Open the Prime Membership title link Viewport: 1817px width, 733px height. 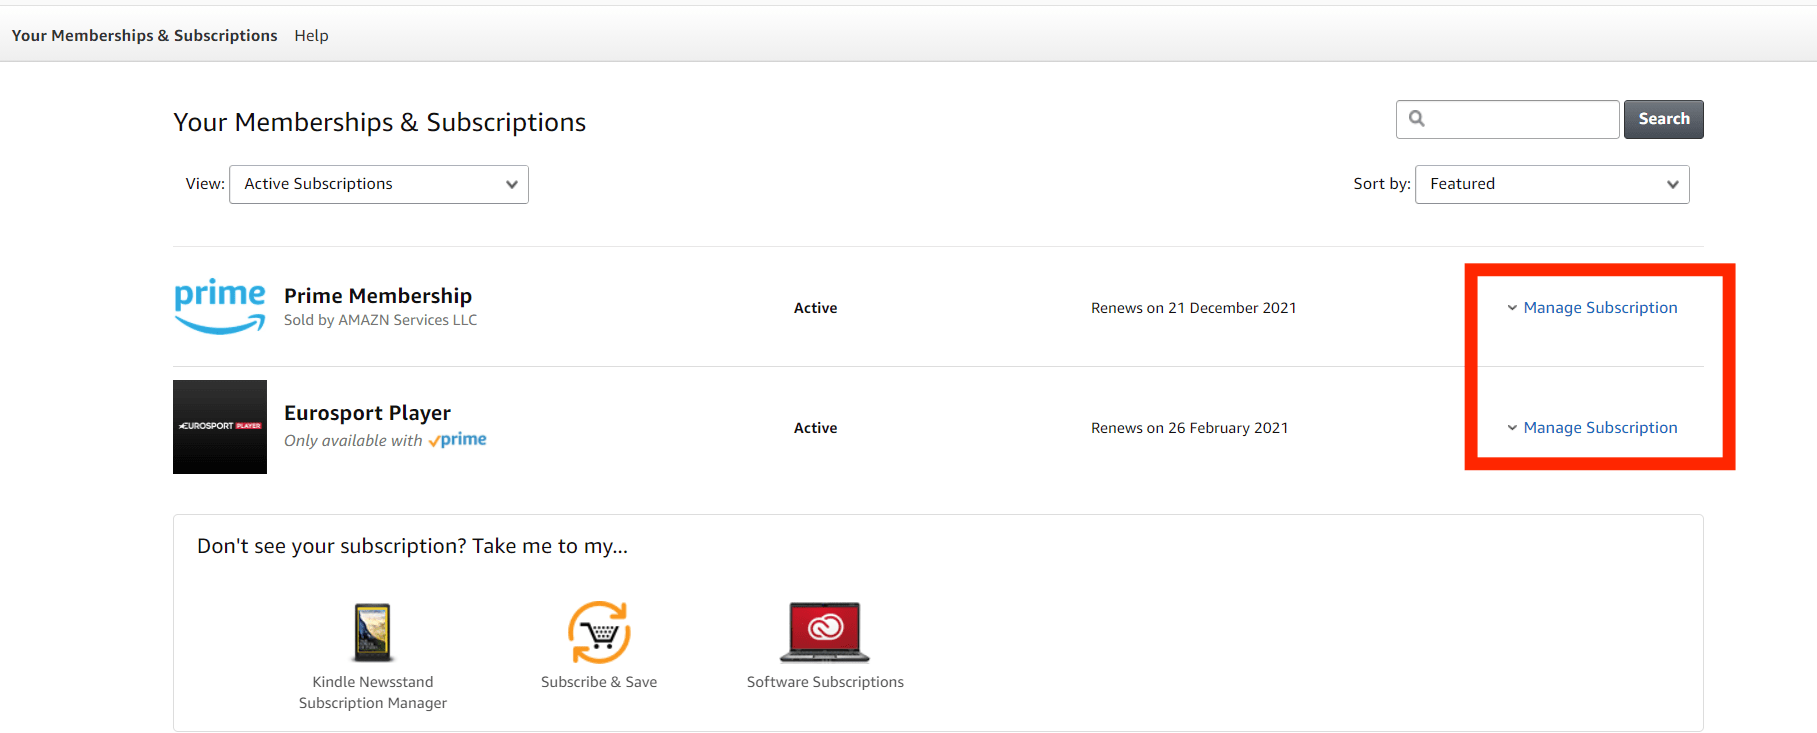(x=378, y=296)
